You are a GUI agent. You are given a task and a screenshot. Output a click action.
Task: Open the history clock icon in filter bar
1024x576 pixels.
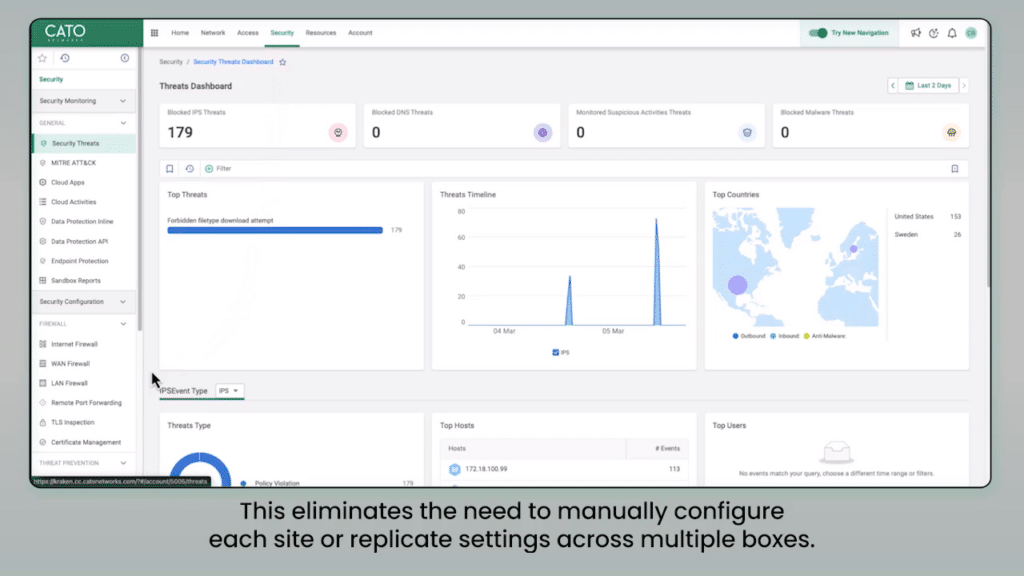tap(189, 169)
